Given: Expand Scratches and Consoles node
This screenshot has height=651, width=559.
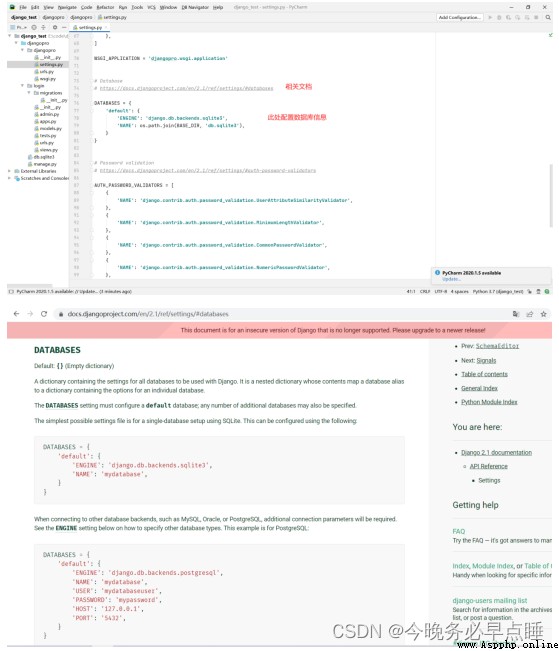Looking at the screenshot, I should click(10, 178).
